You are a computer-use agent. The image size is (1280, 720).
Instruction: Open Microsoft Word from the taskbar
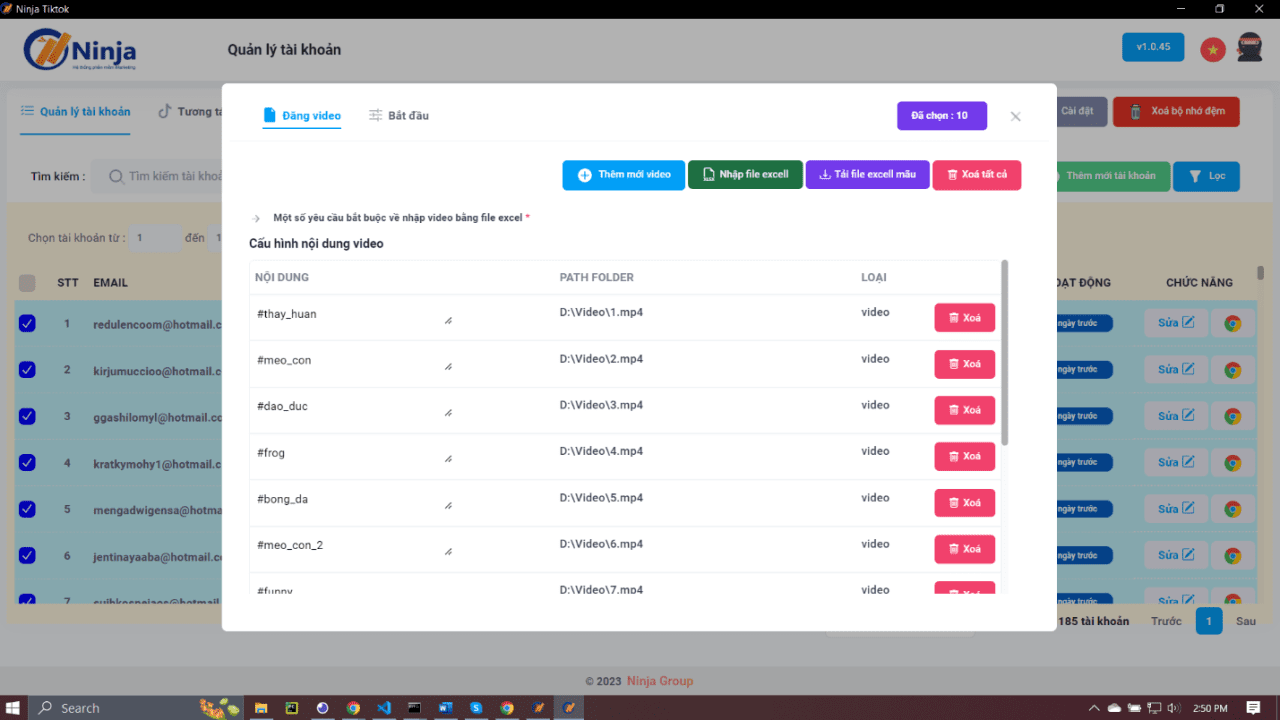(x=446, y=708)
